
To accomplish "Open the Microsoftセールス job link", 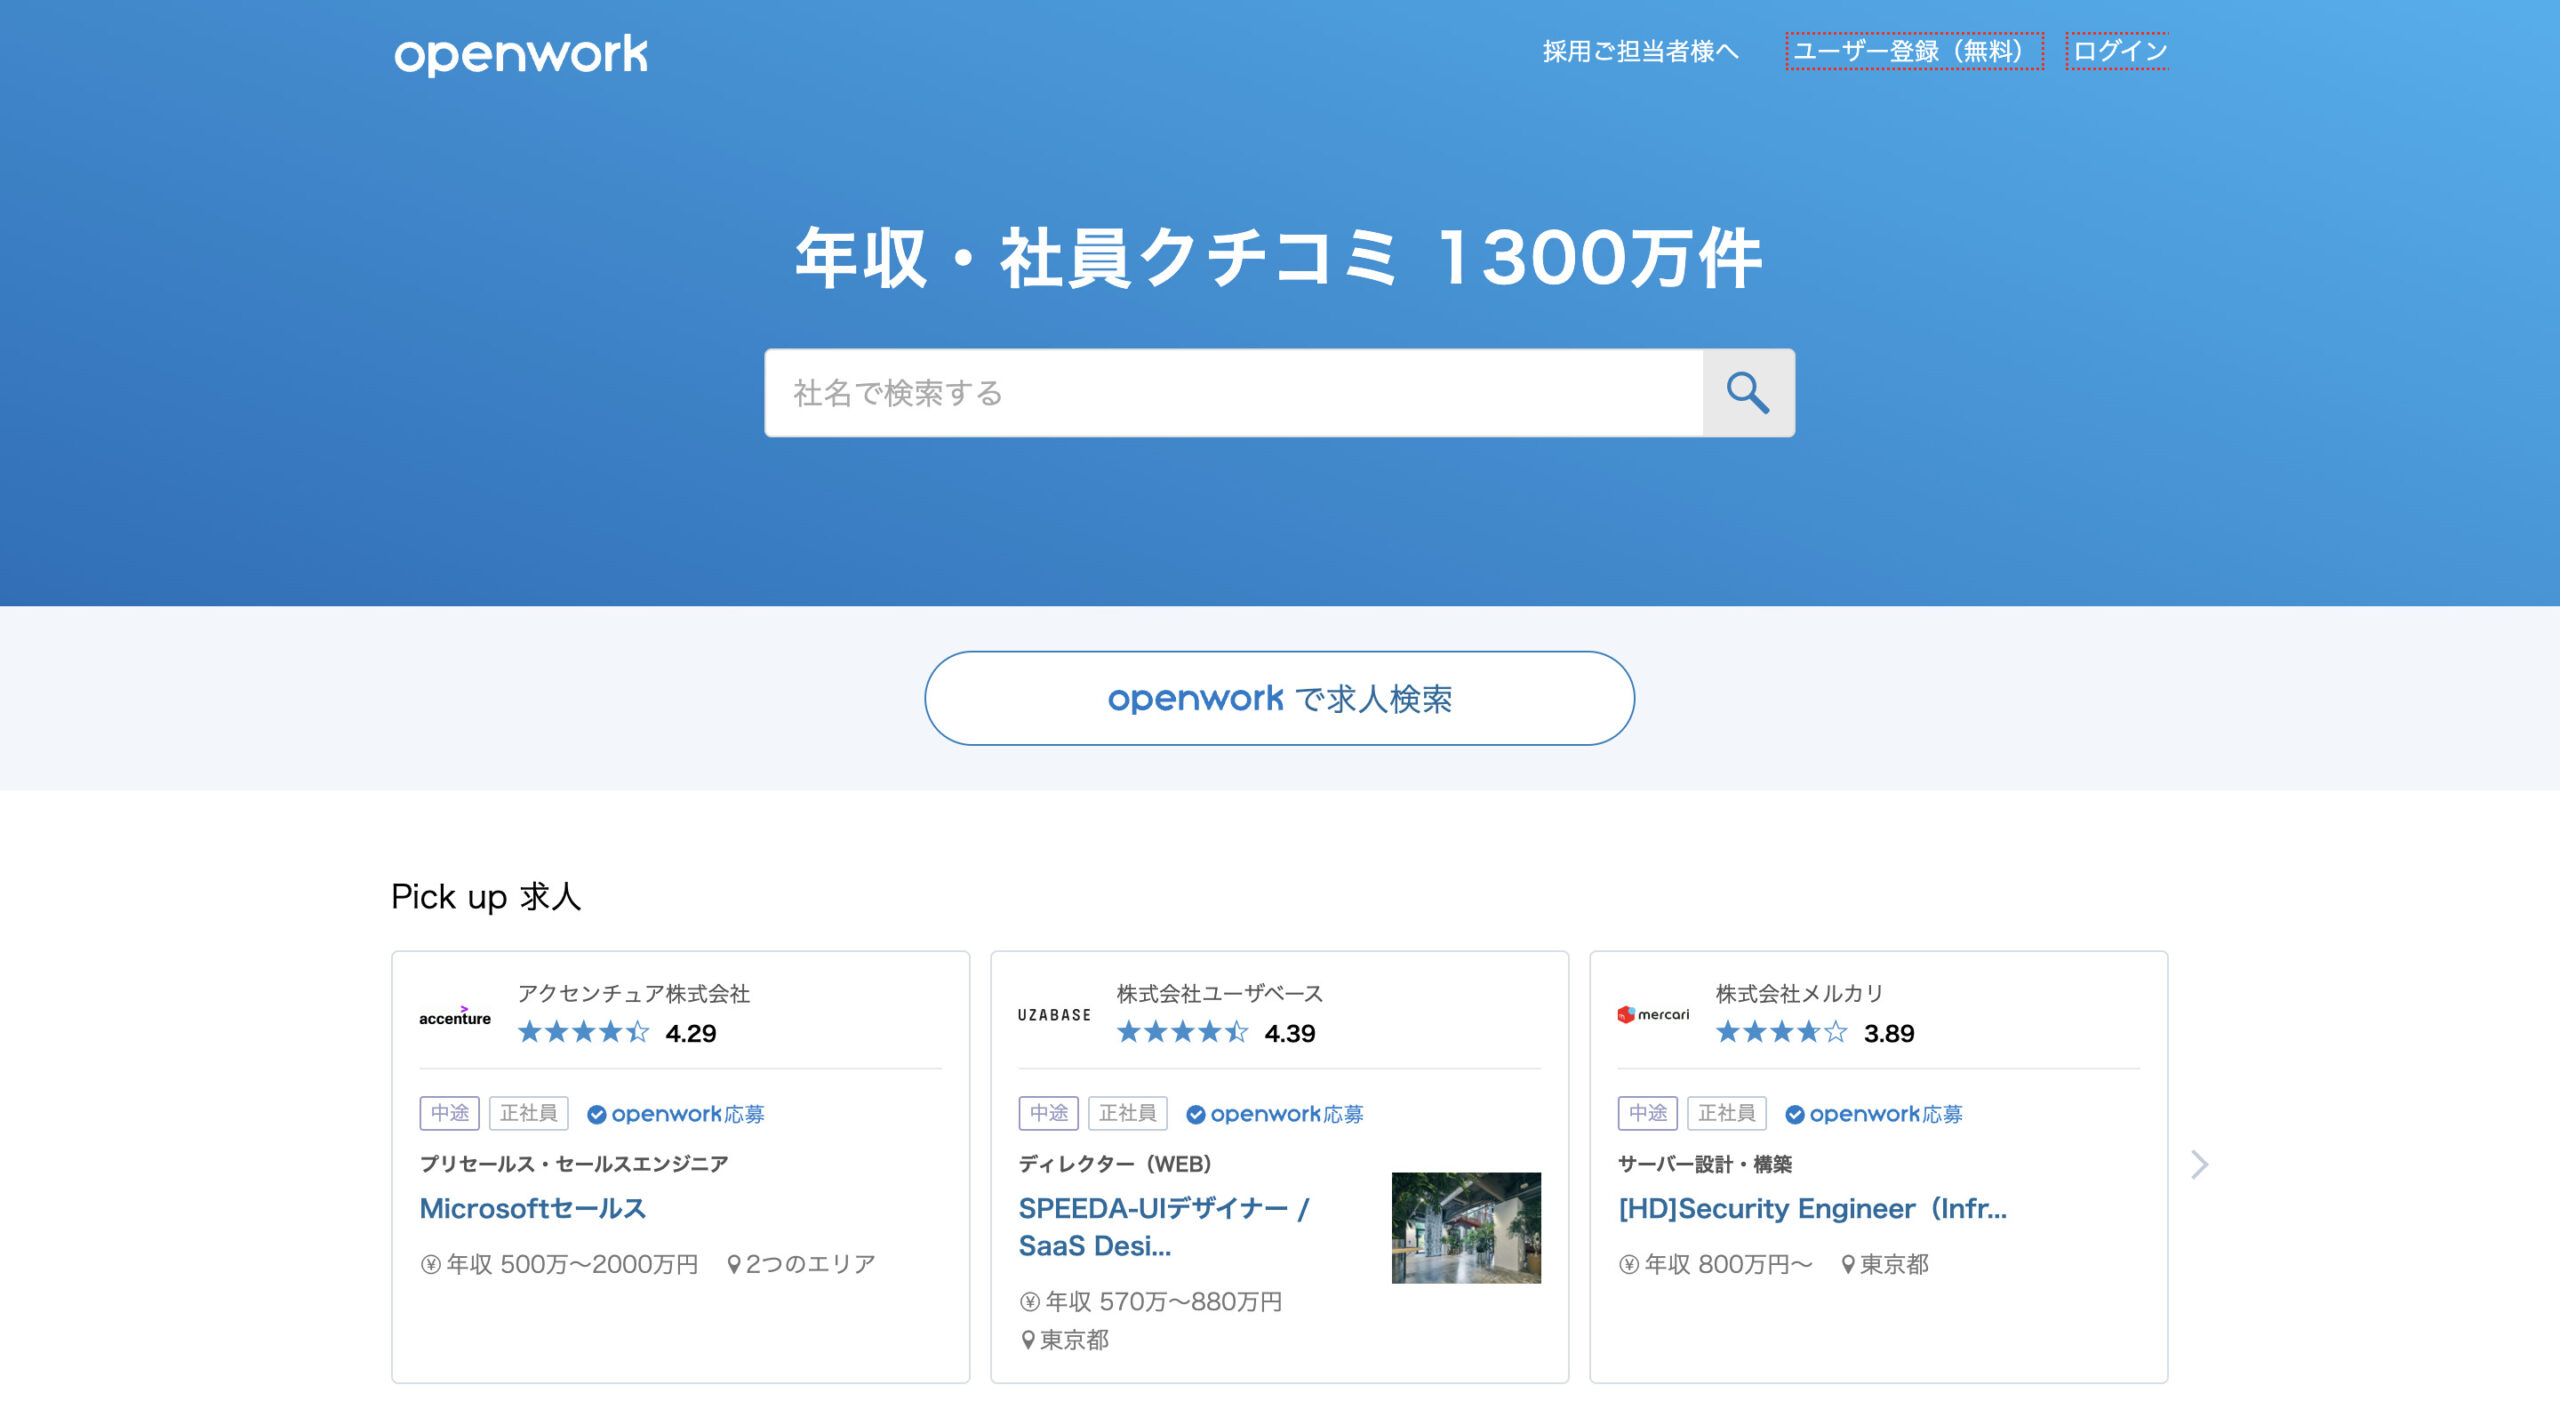I will (x=533, y=1209).
